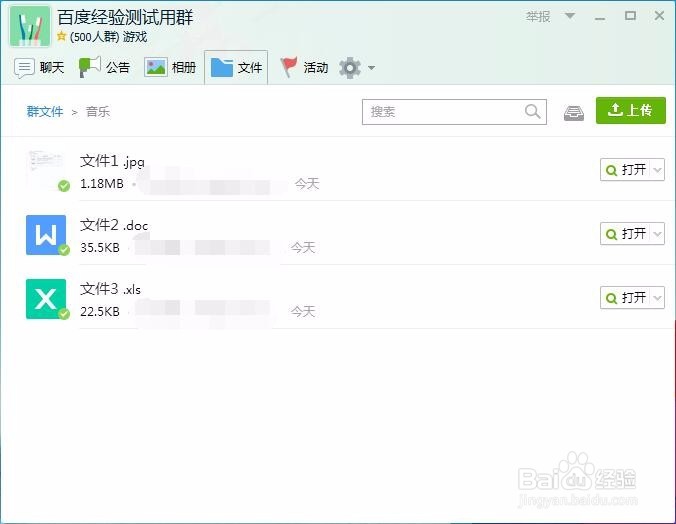
Task: Focus the 搜索 search field
Action: click(x=454, y=112)
